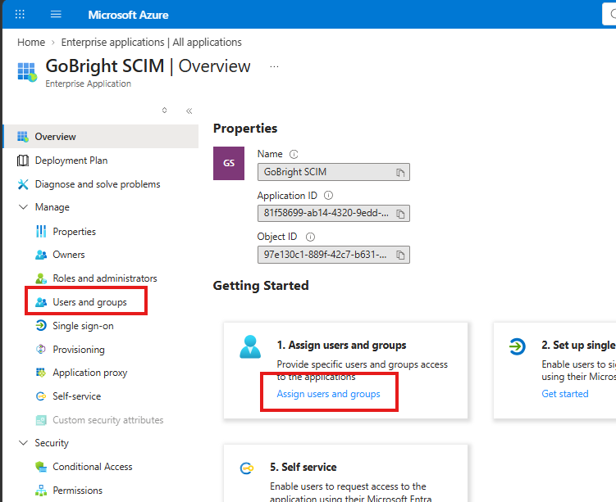
Task: Click the Diagnose wrench icon
Action: (23, 184)
